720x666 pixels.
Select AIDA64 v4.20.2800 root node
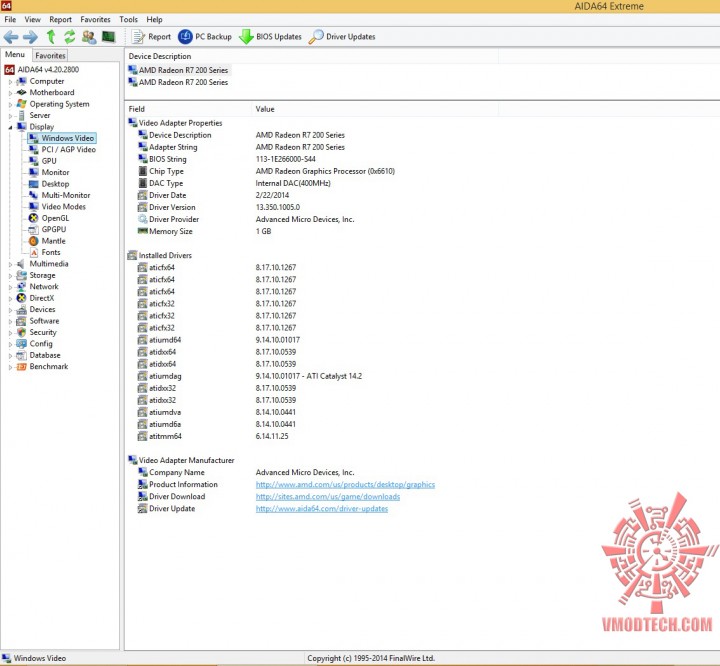48,69
